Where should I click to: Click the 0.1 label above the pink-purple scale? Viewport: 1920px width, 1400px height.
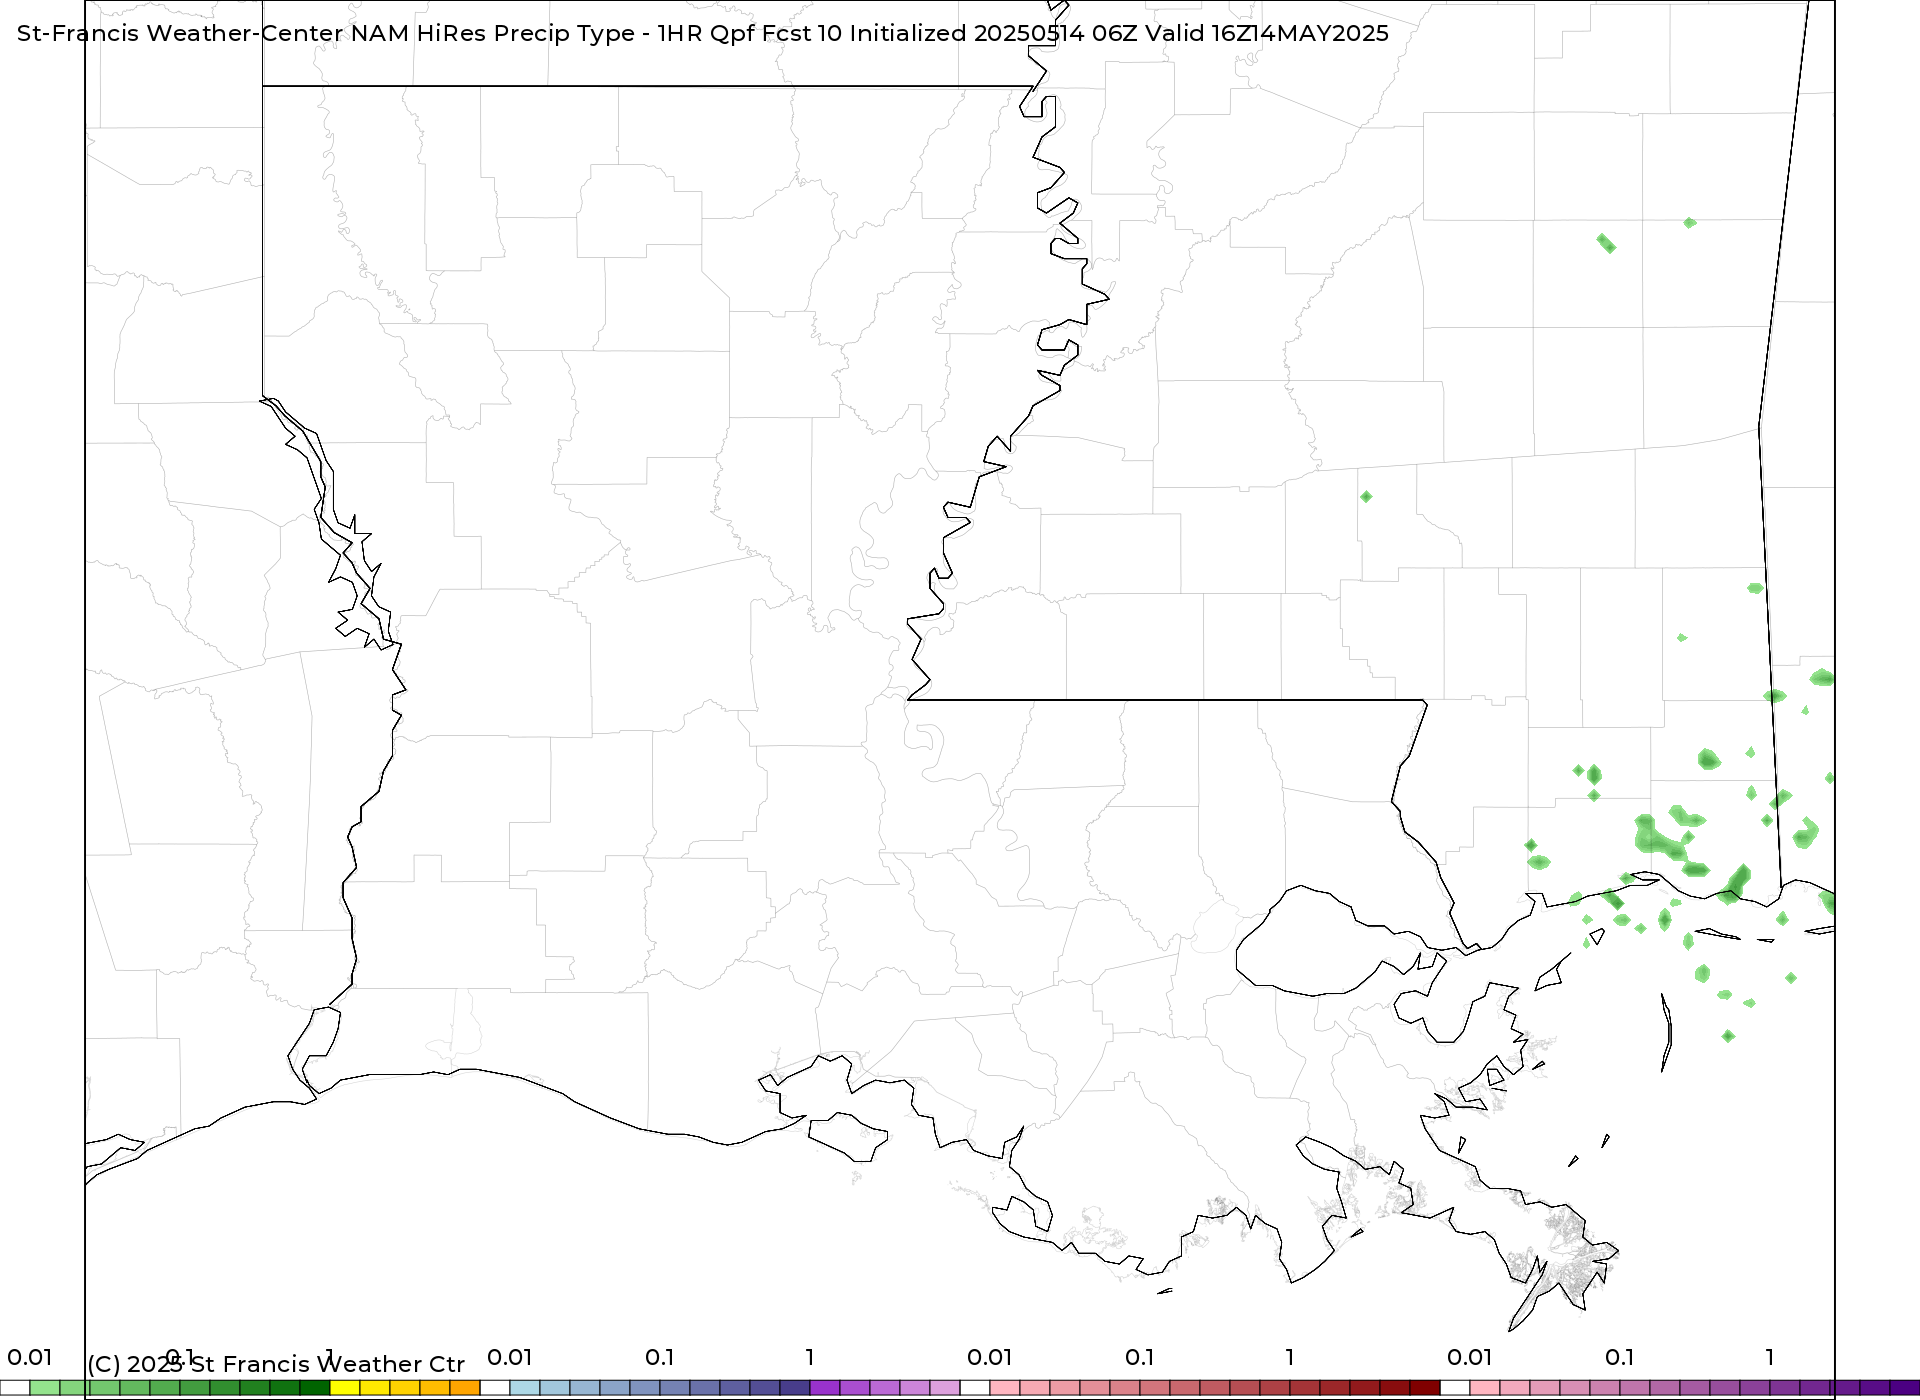click(1619, 1357)
